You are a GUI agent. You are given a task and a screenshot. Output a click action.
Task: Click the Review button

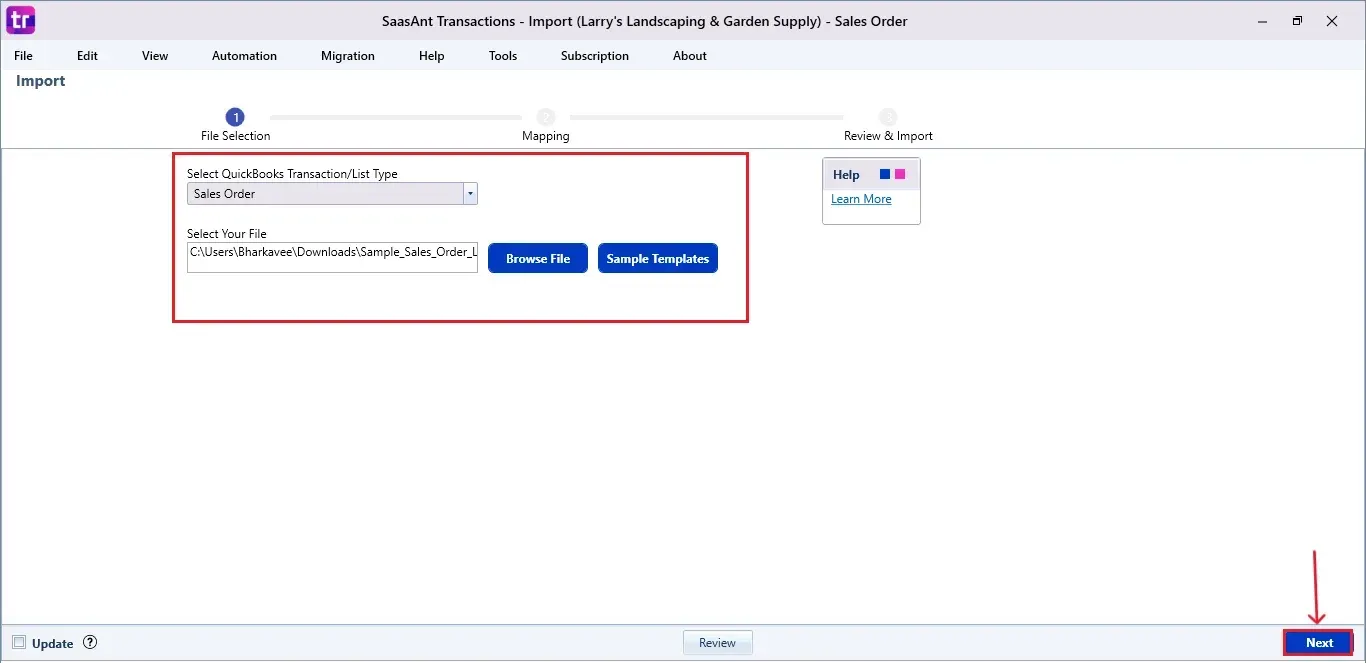click(717, 643)
